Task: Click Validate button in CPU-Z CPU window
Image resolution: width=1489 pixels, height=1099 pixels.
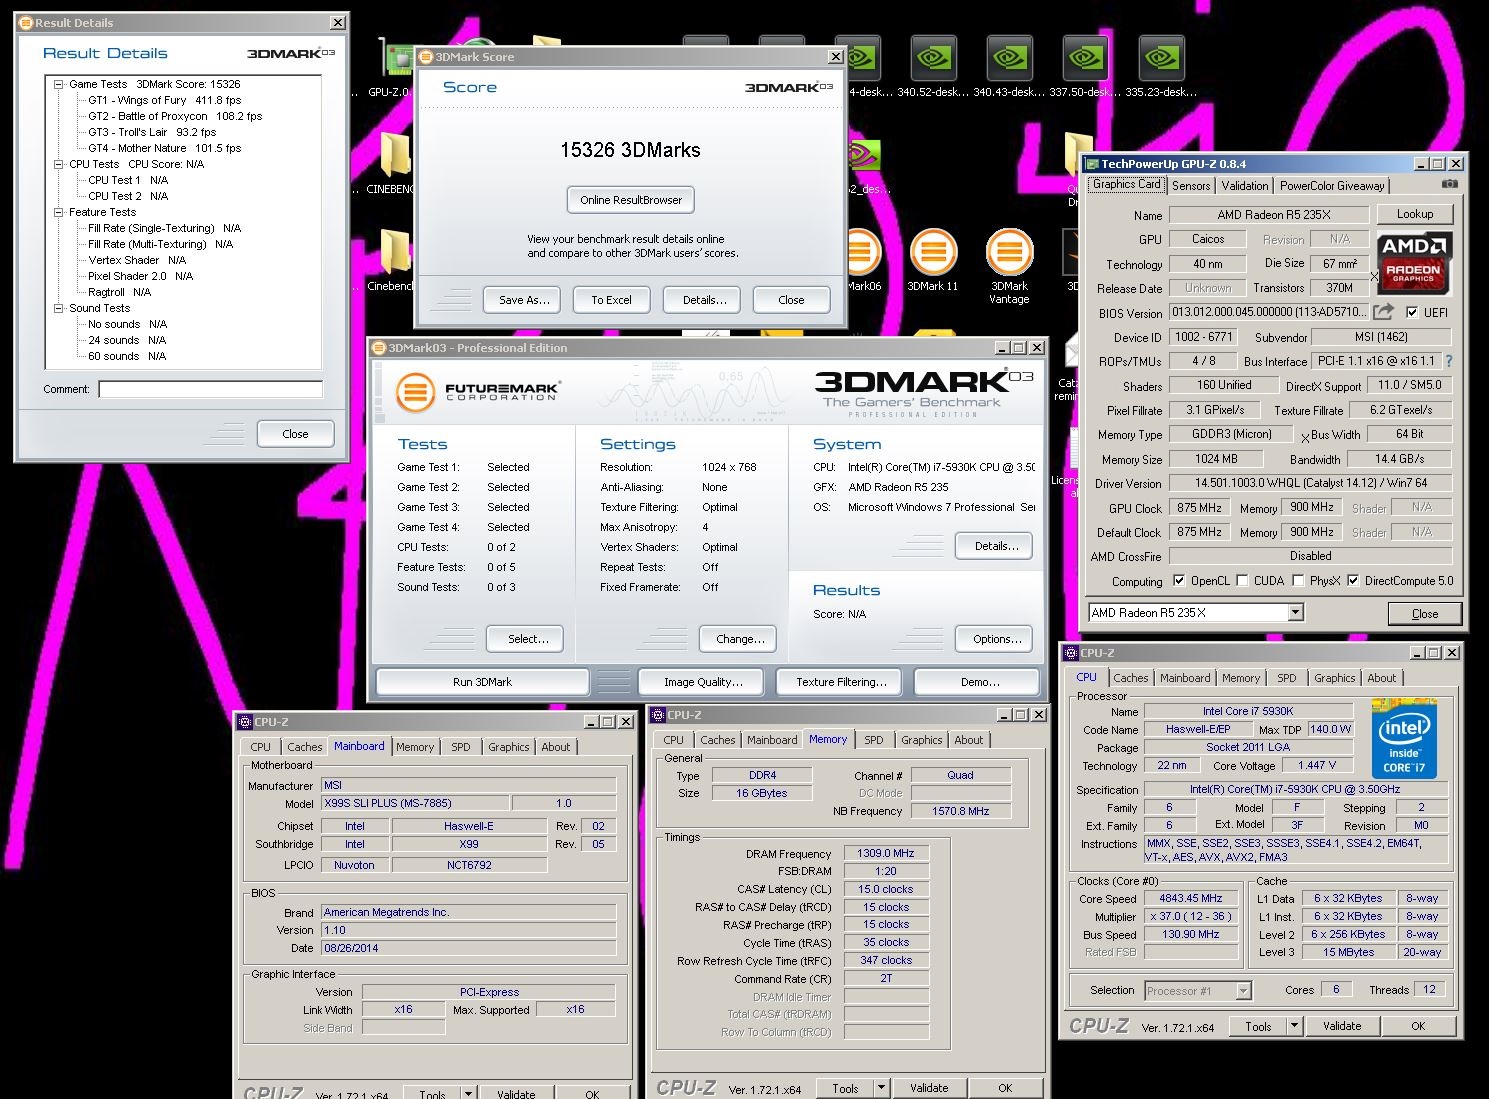Action: (x=1342, y=1026)
